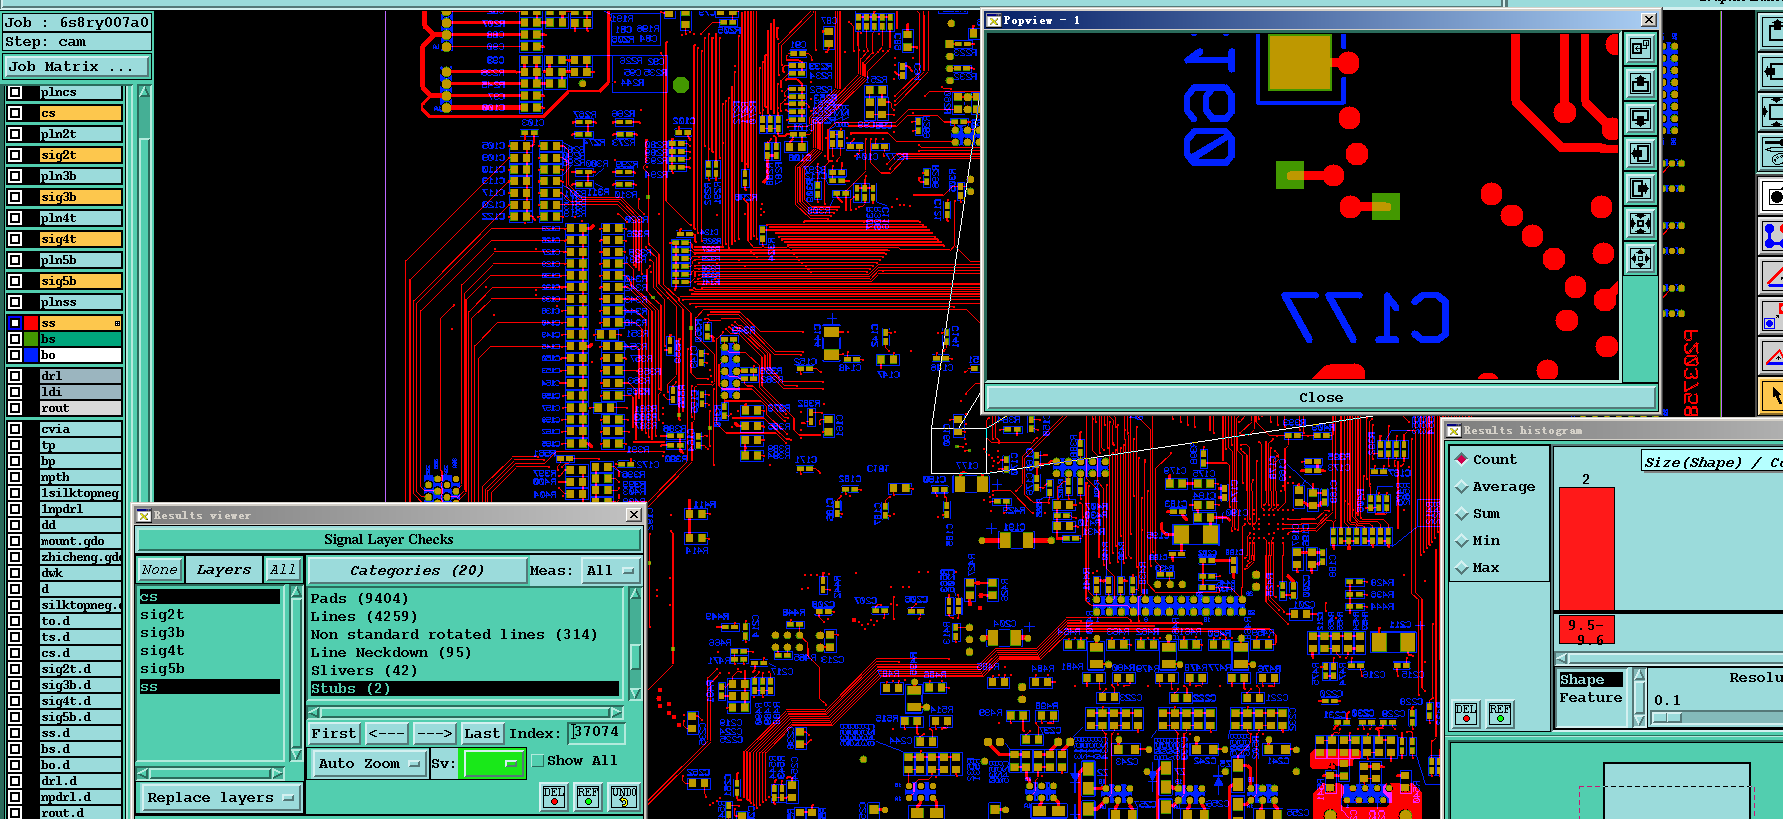1783x819 pixels.
Task: Click Popview pan down icon
Action: pos(1640,118)
